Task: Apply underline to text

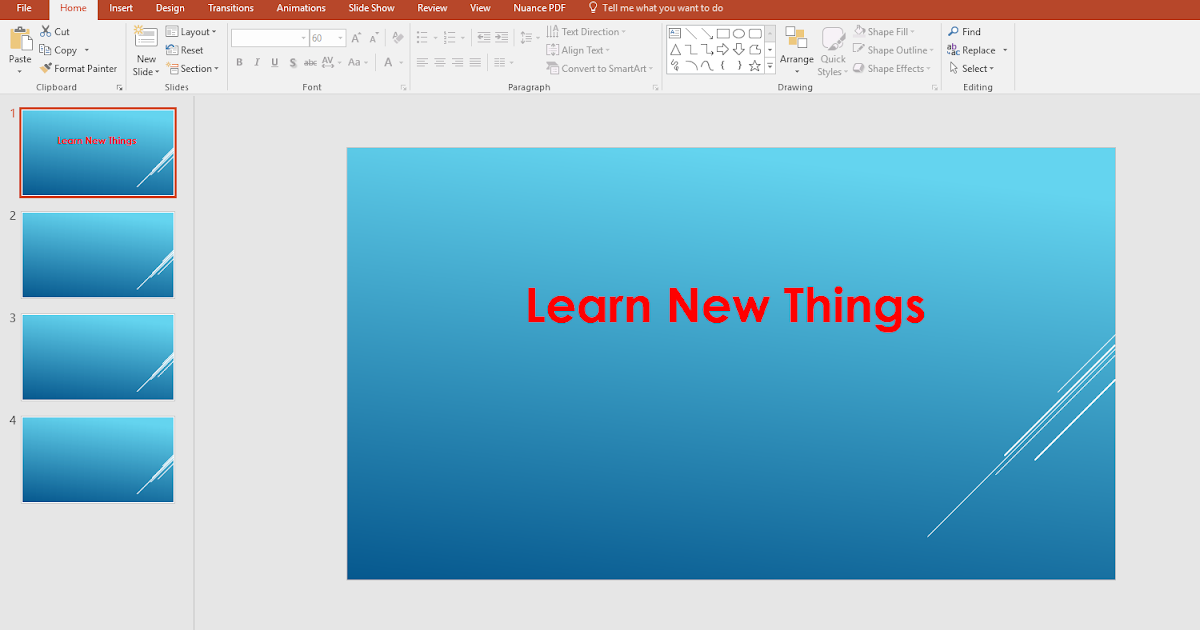Action: point(274,62)
